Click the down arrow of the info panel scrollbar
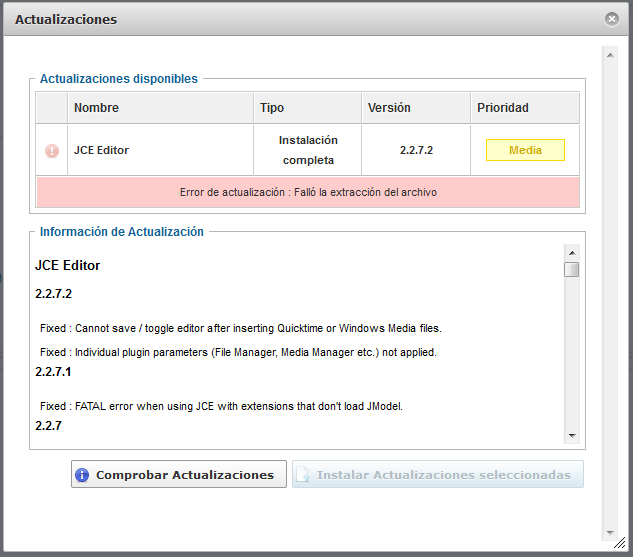 pos(572,435)
